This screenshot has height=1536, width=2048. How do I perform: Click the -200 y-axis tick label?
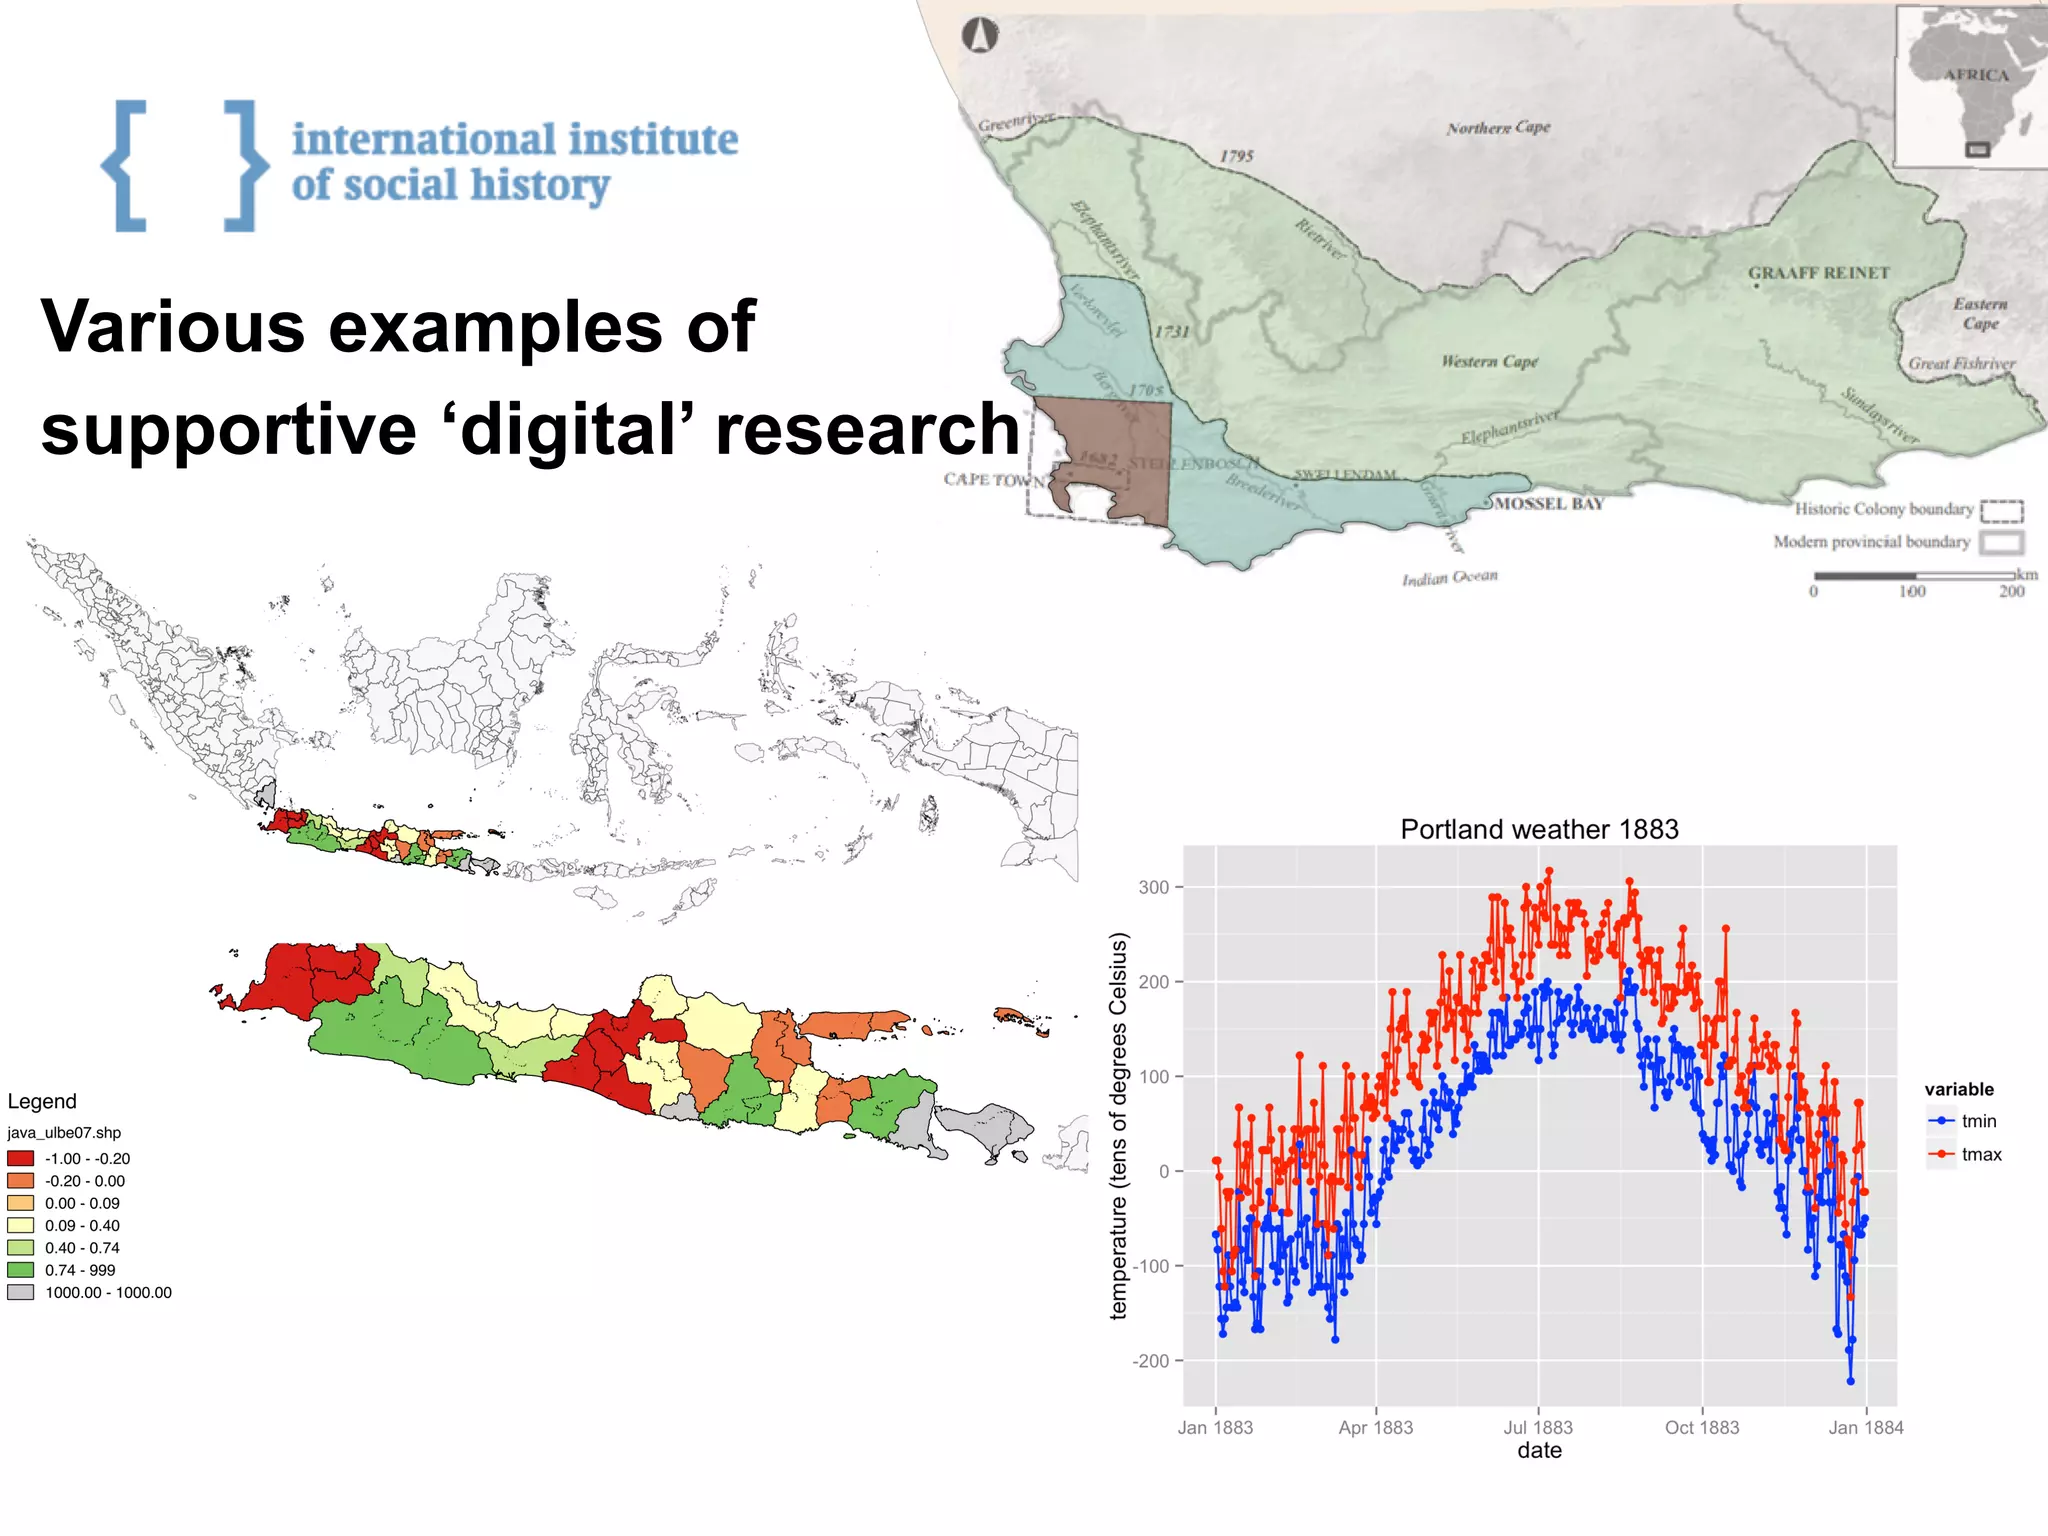pyautogui.click(x=1151, y=1361)
